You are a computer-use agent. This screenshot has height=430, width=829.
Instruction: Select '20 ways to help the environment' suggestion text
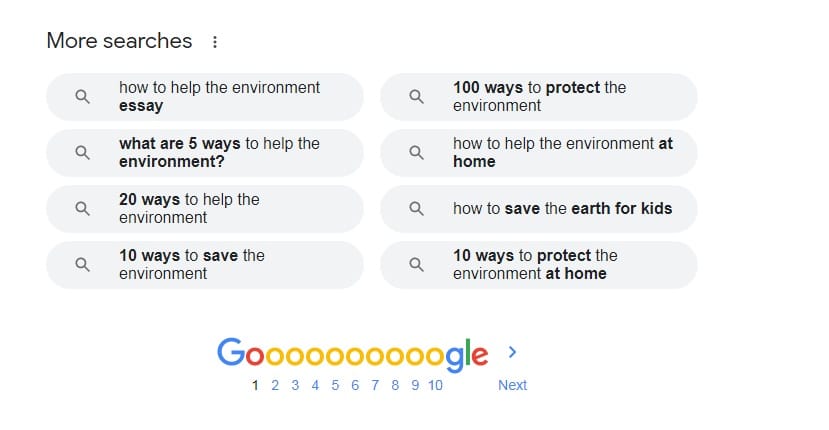189,208
